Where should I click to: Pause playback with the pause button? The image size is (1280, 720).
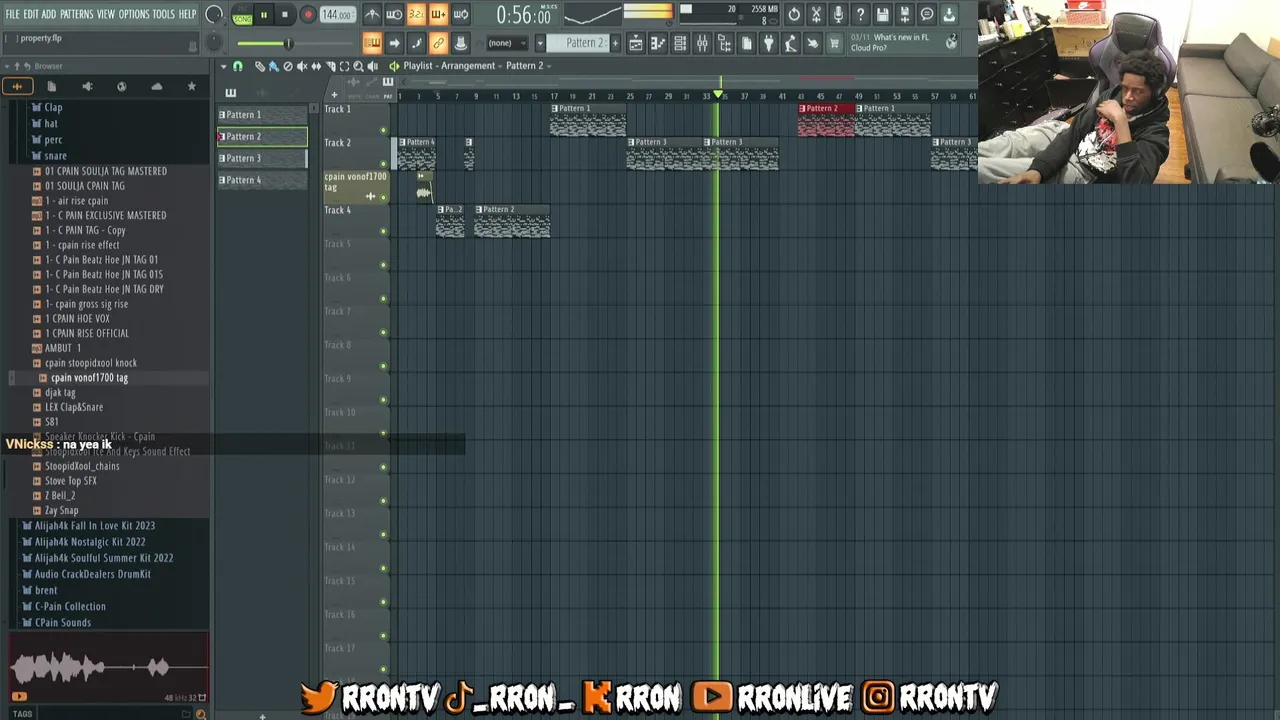coord(263,15)
